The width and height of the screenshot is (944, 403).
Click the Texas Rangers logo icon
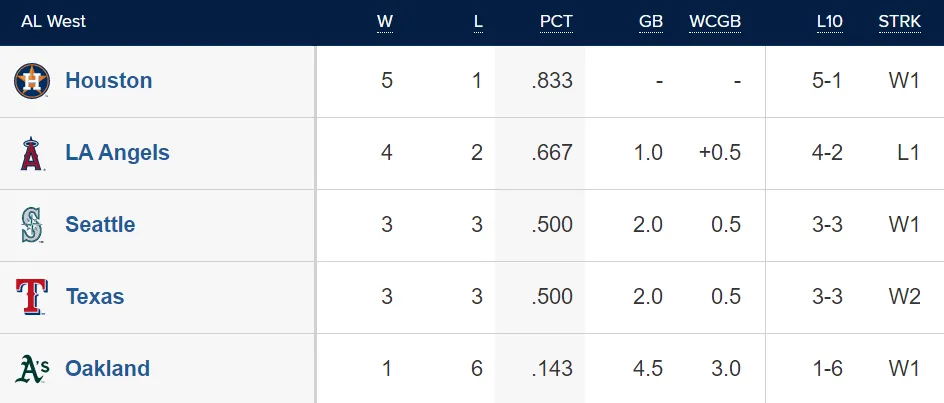pyautogui.click(x=31, y=297)
